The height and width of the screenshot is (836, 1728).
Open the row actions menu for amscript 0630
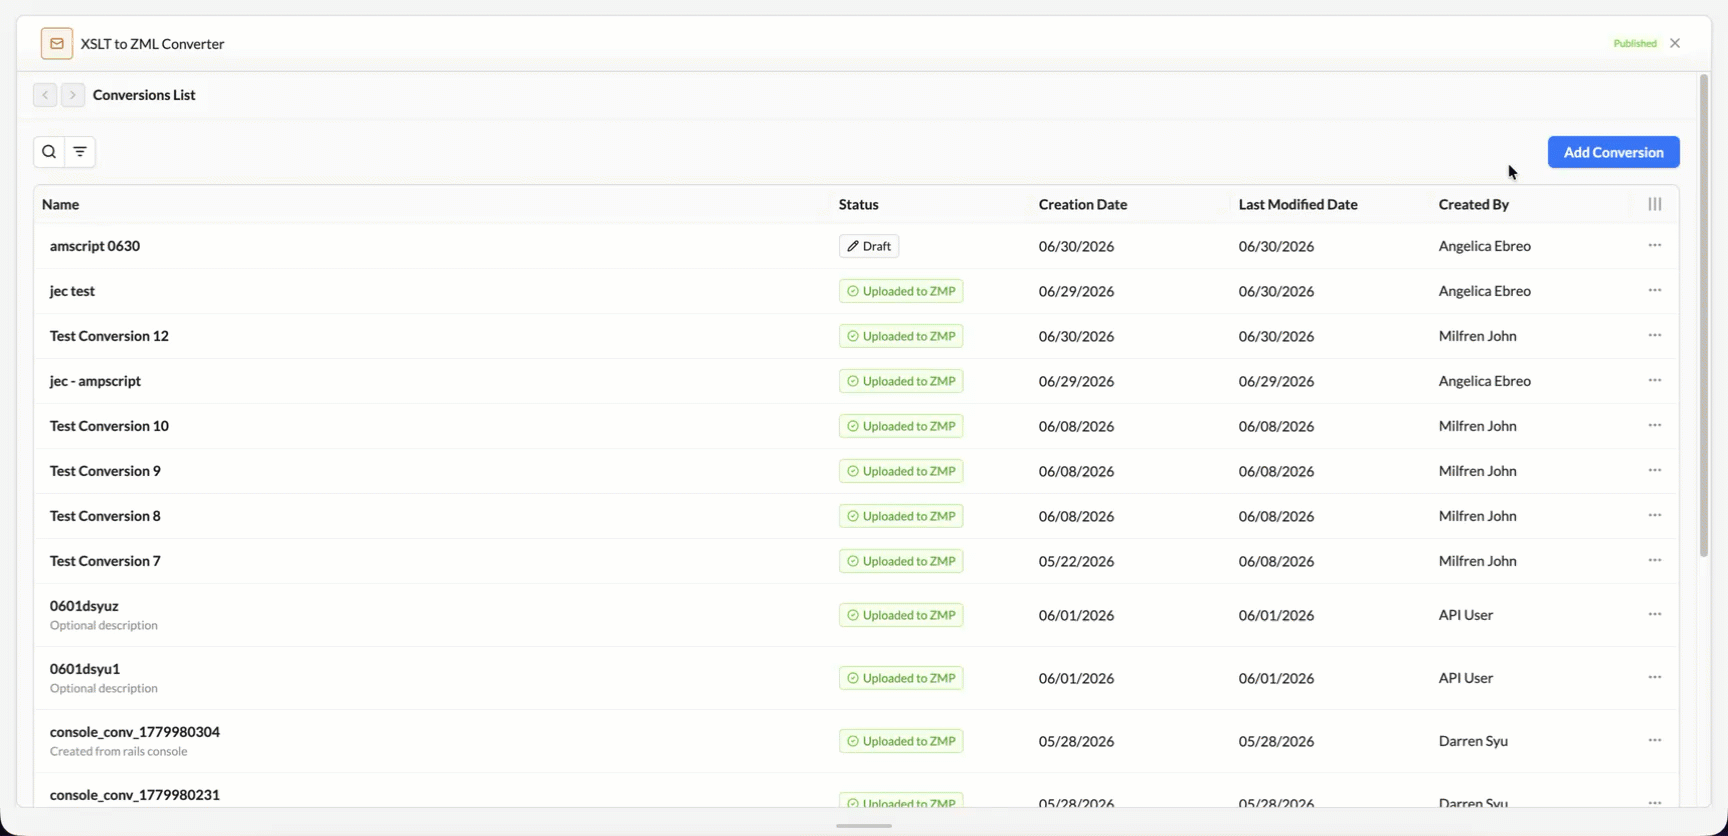[1655, 245]
